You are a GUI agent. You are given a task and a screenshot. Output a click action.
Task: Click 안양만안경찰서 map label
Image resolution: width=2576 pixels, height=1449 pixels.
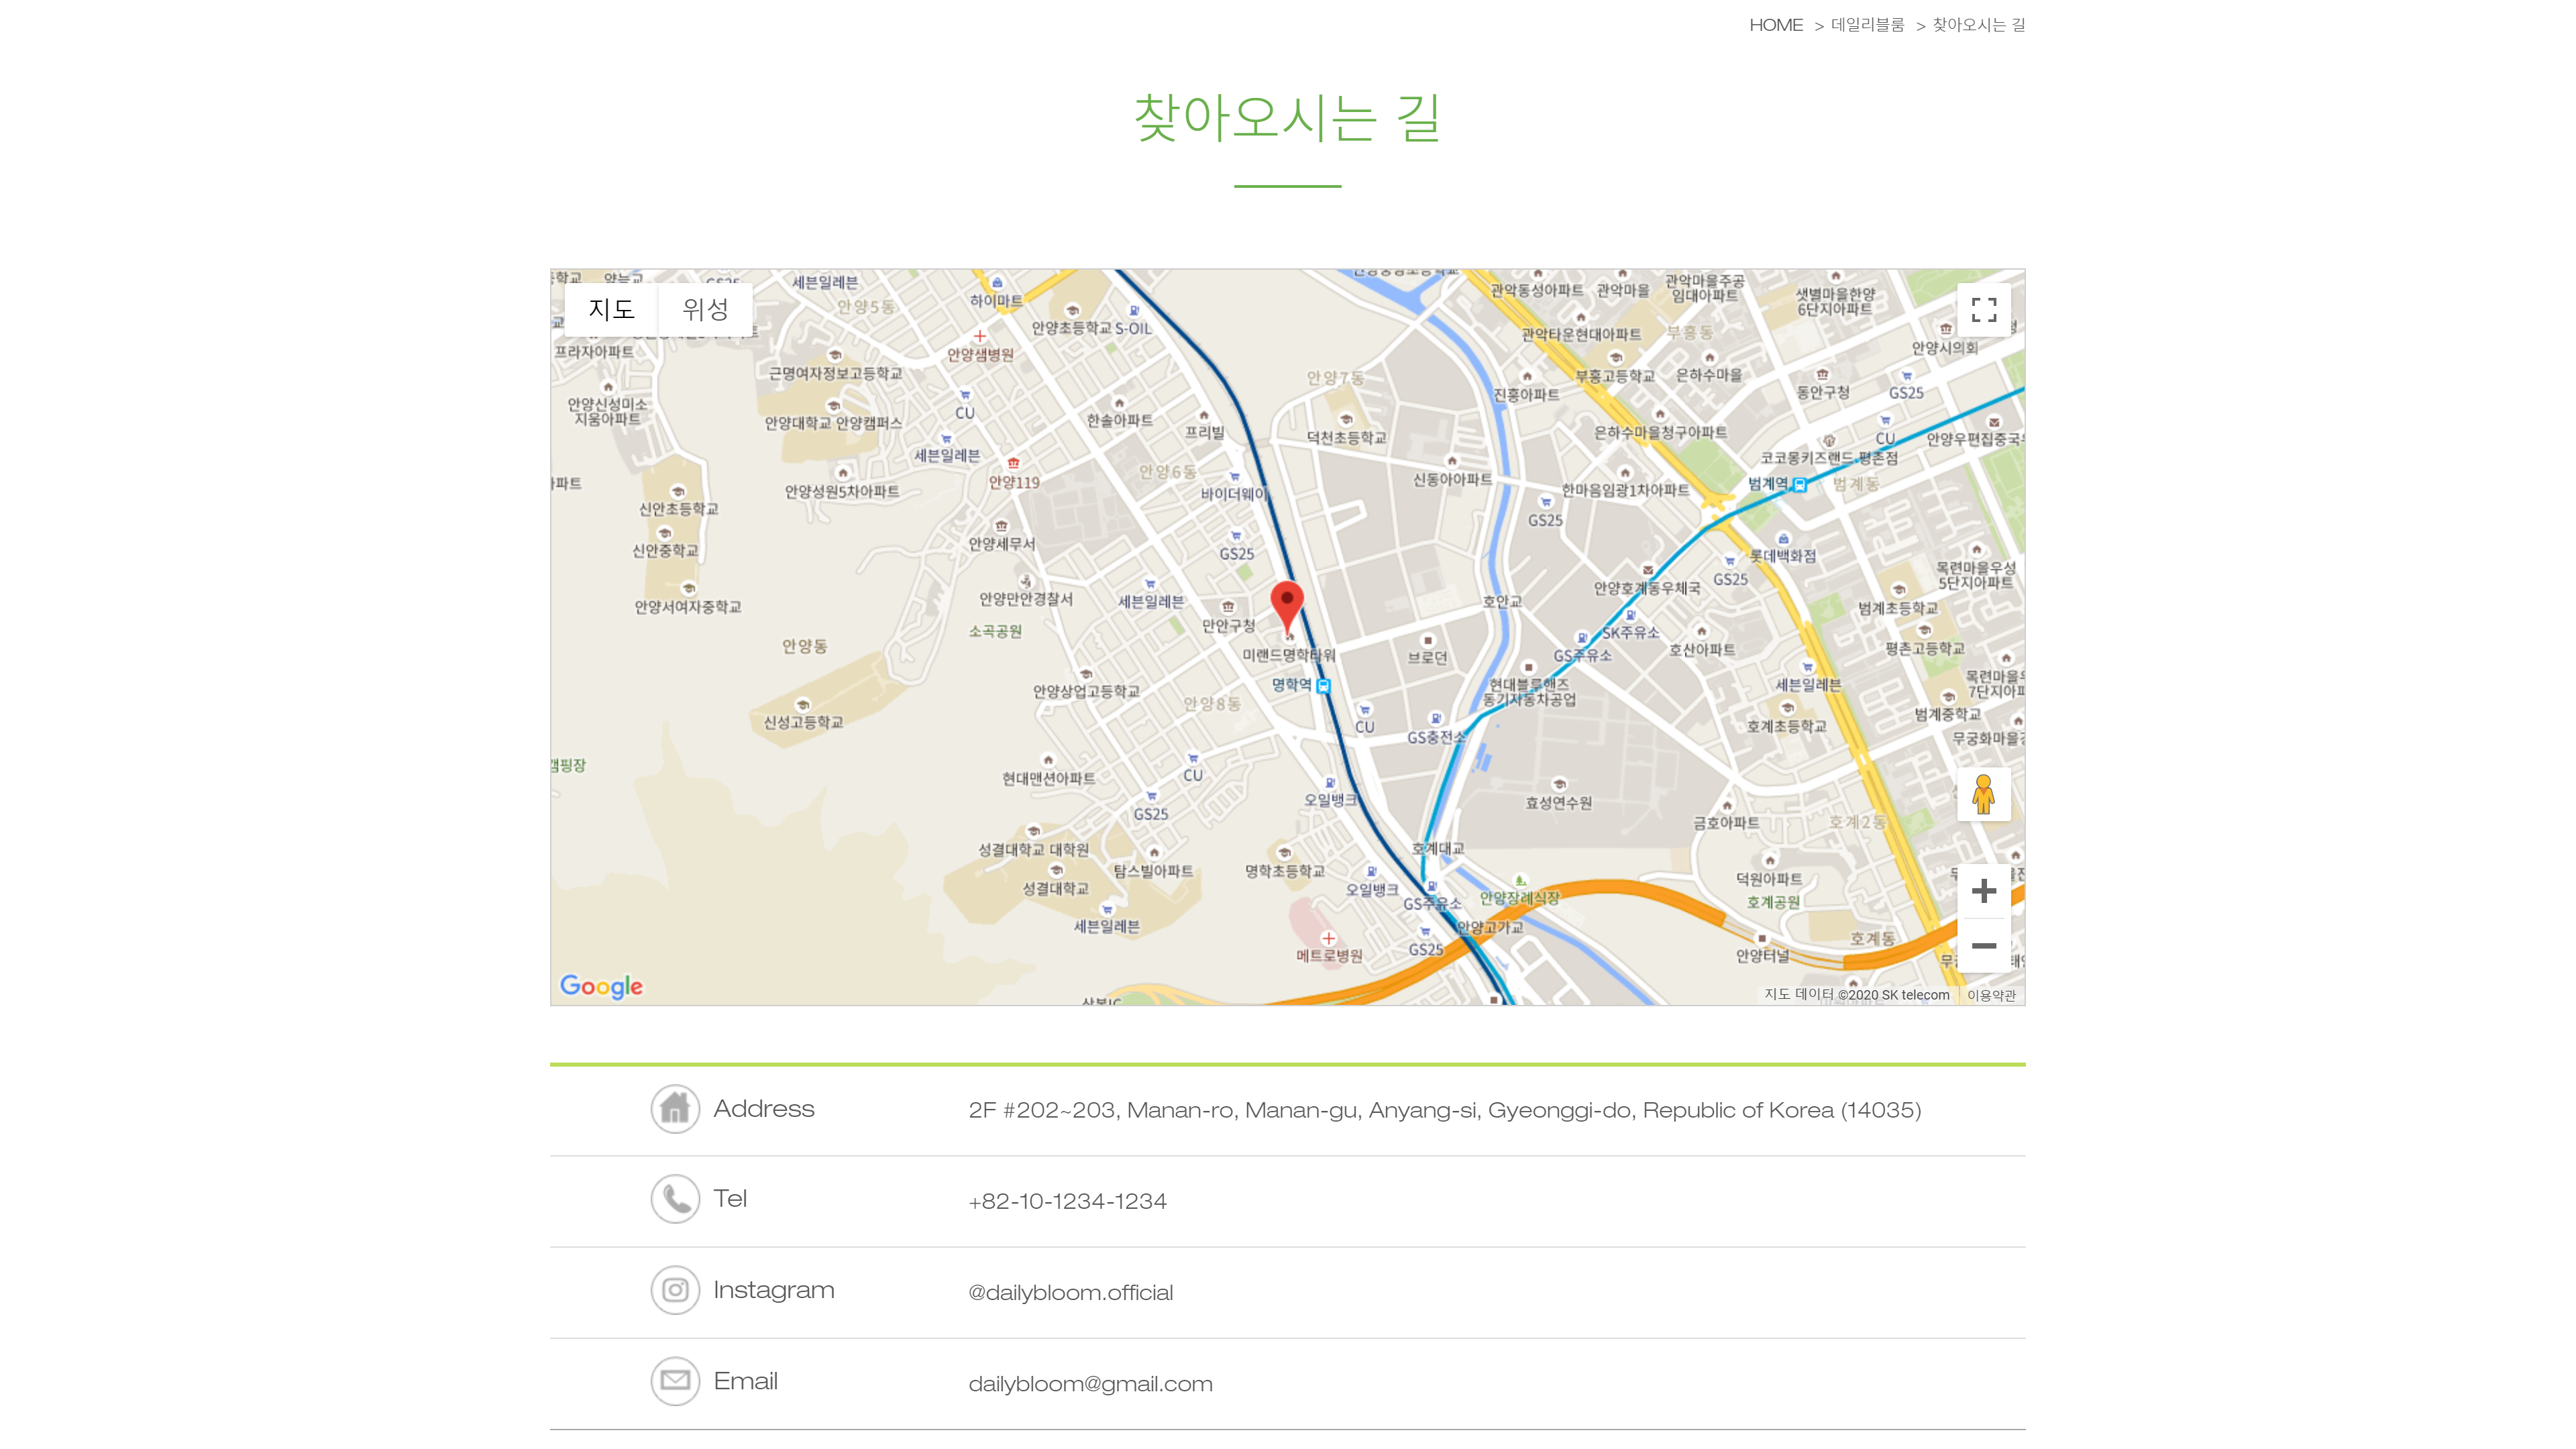point(1026,599)
